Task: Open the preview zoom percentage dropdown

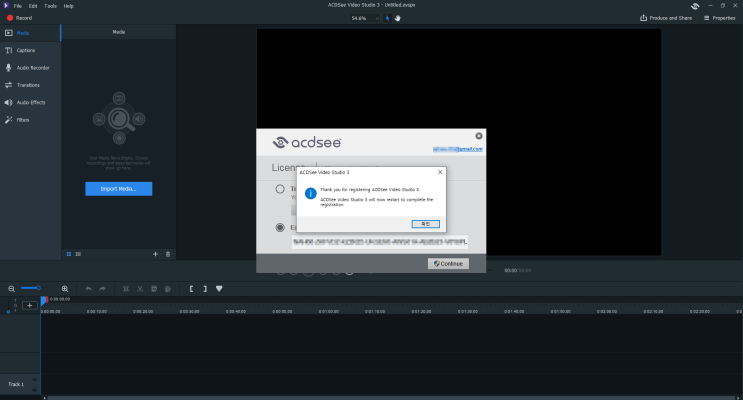Action: coord(365,18)
